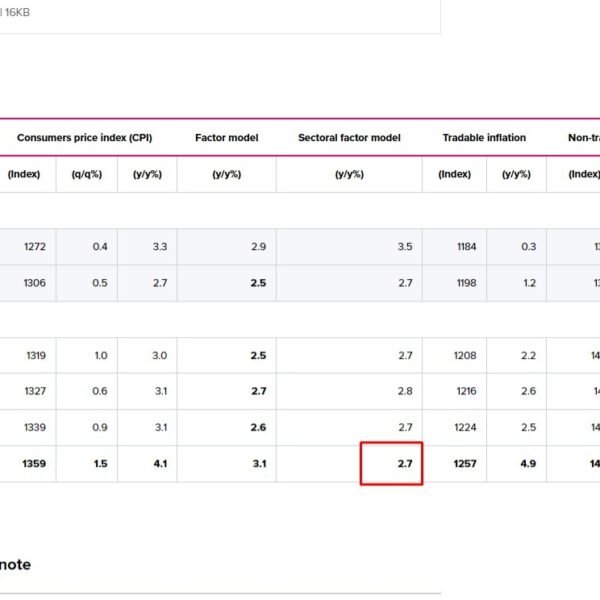This screenshot has height=600, width=600.
Task: Click the tradable y/y value 4.9
Action: tap(528, 464)
